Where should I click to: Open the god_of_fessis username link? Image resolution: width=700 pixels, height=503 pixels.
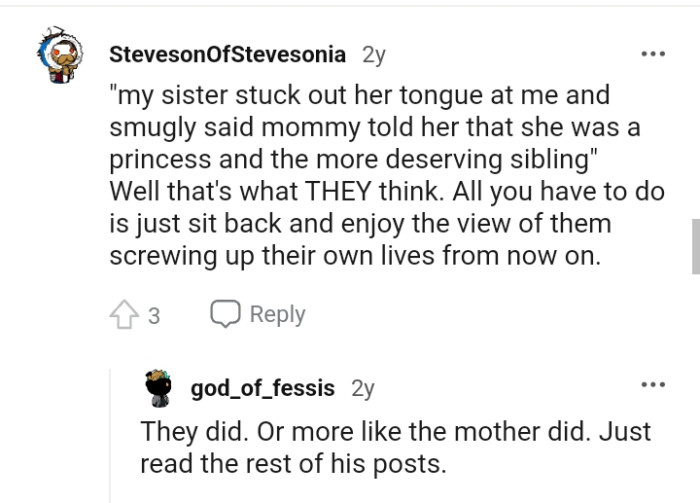point(263,388)
